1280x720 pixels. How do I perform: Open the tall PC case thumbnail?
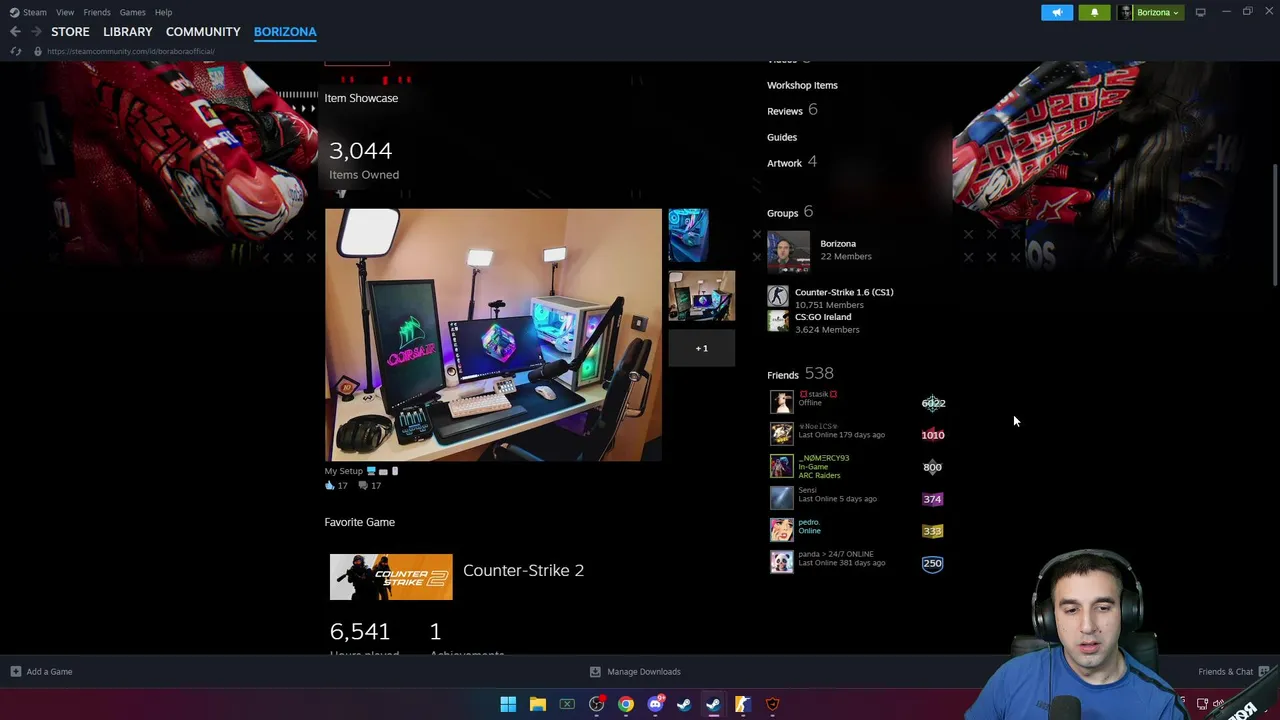[x=688, y=235]
